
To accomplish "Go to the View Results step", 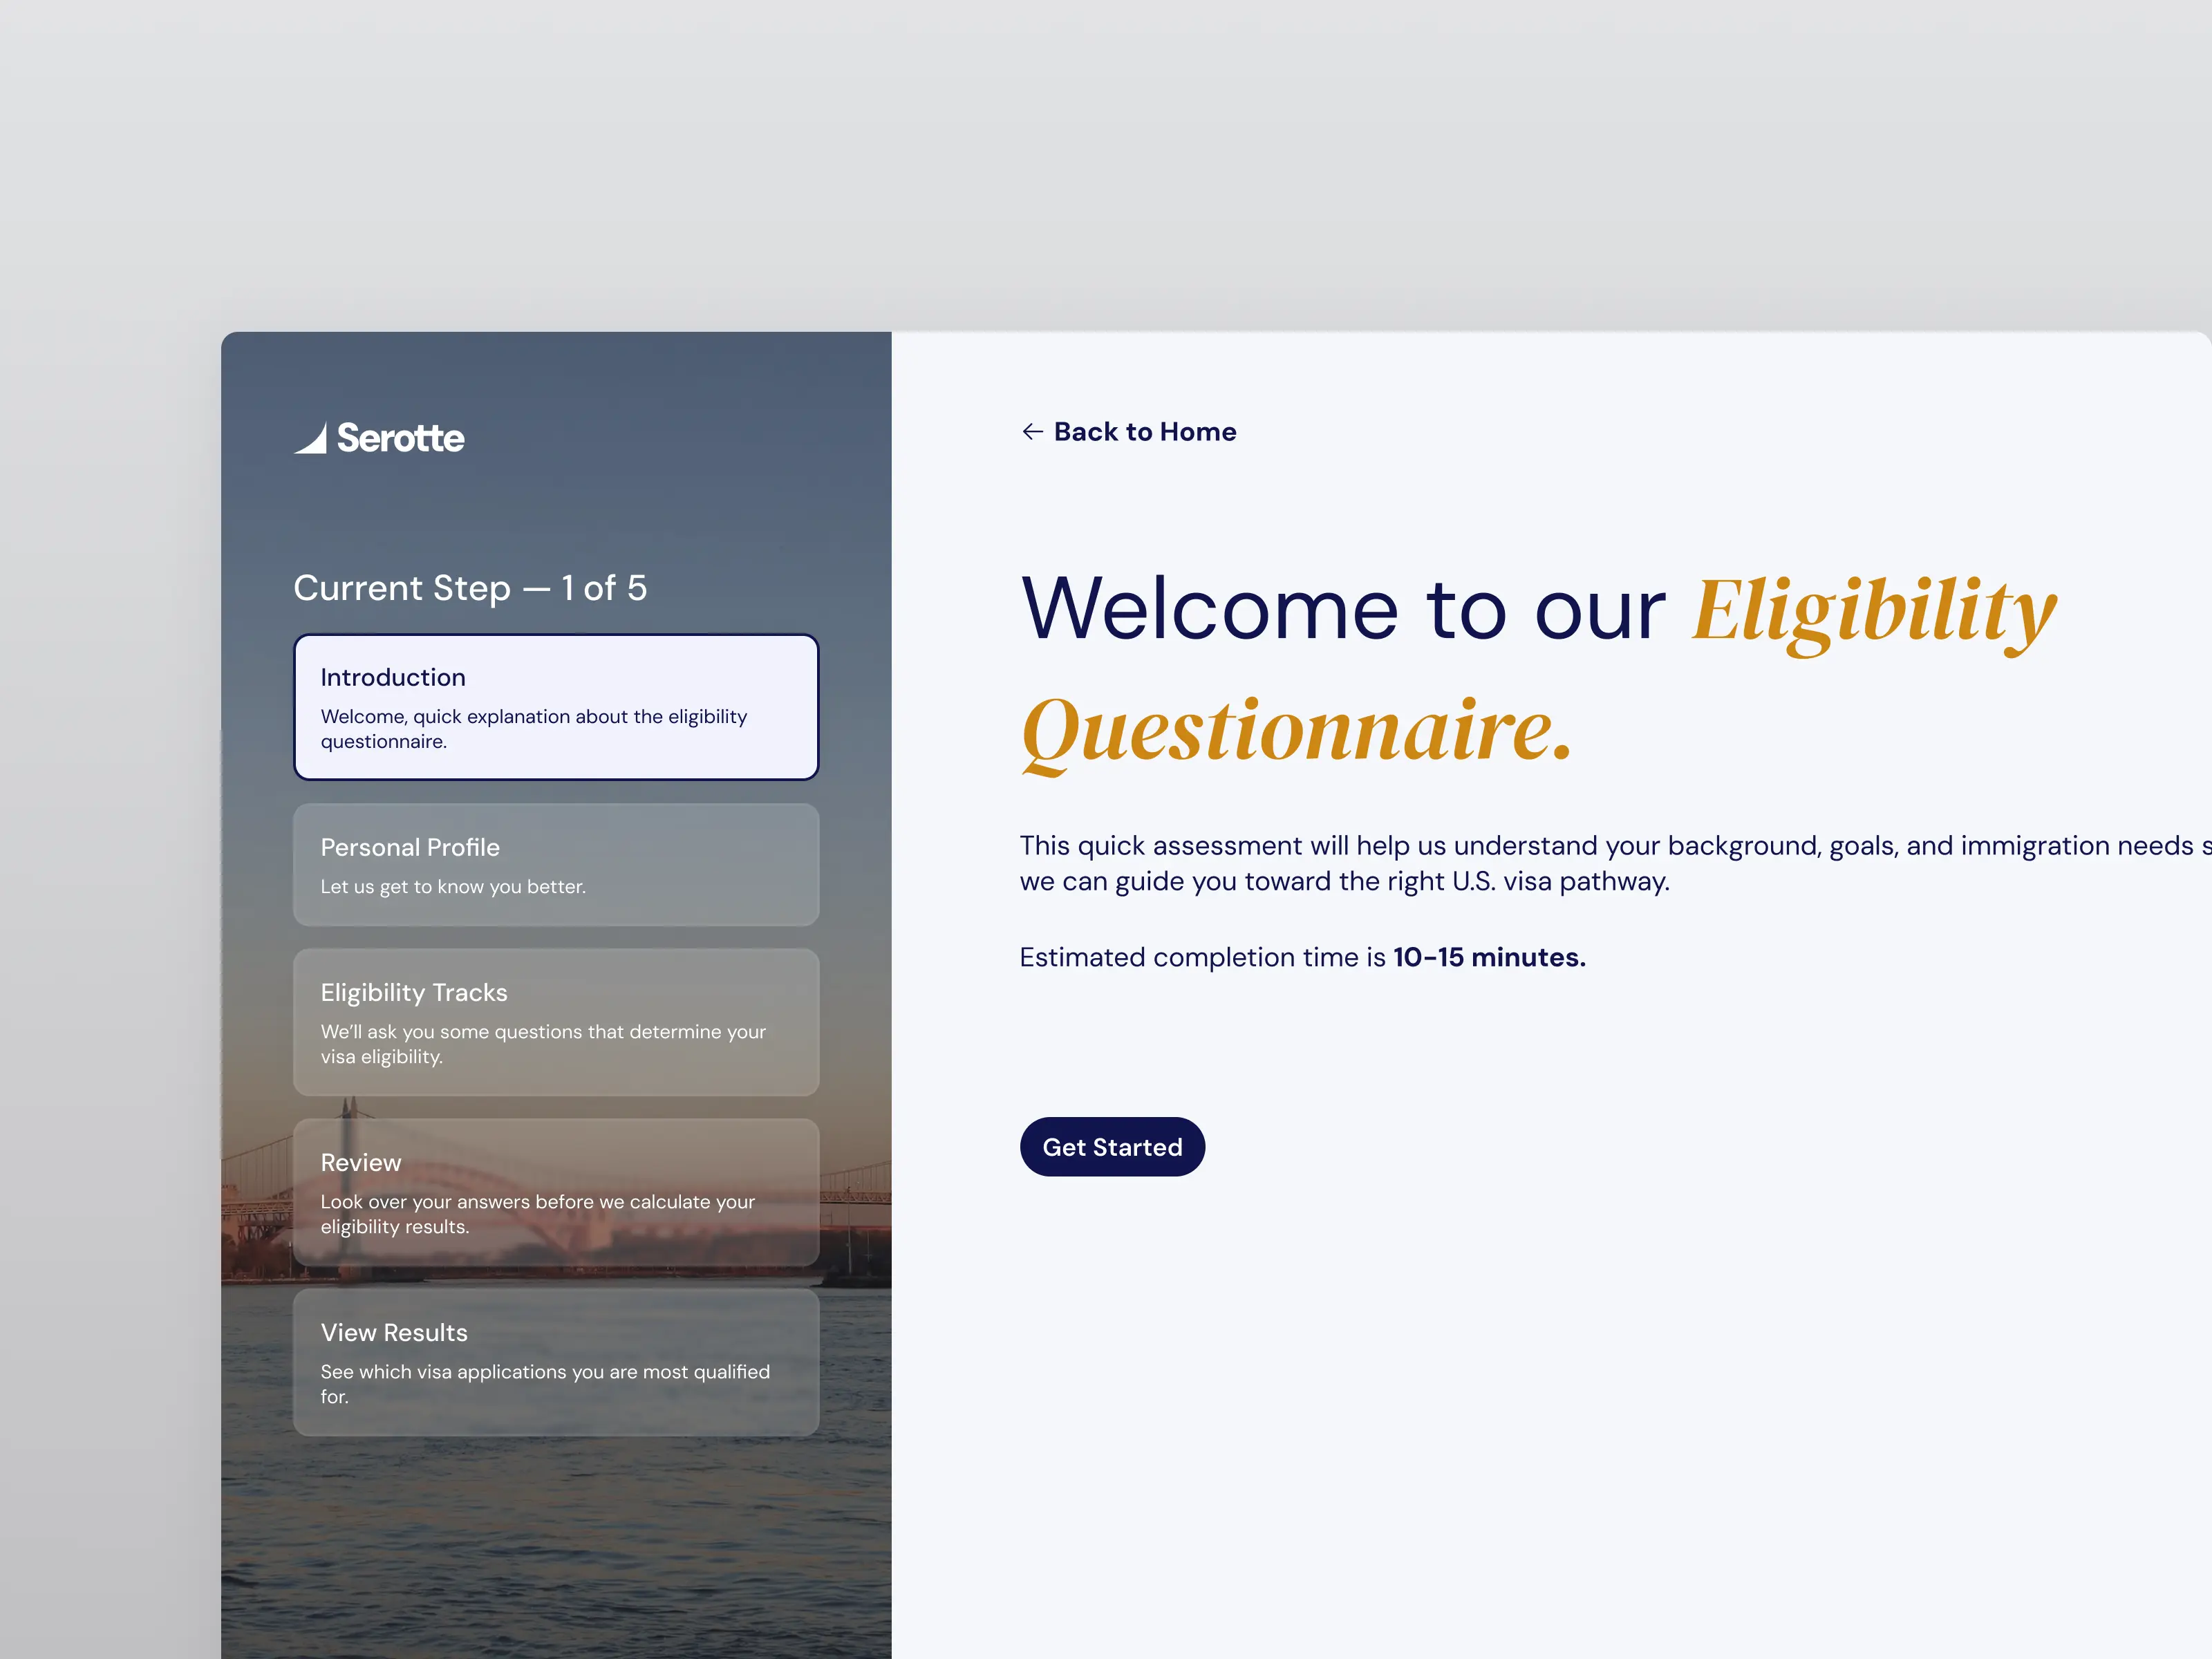I will pos(556,1362).
